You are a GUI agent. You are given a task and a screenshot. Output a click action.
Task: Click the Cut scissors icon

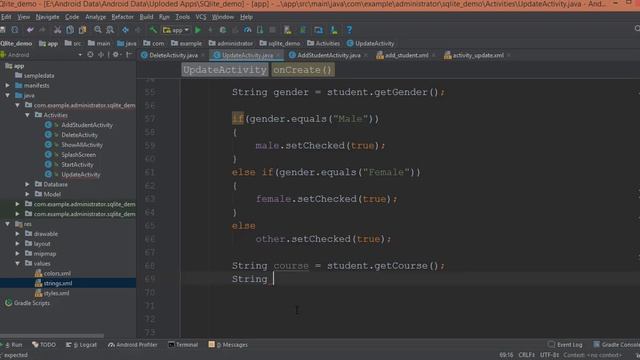pos(57,30)
